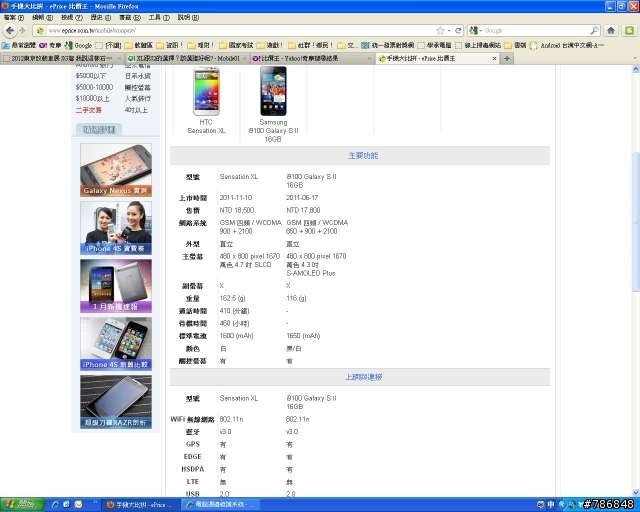This screenshot has height=512, width=640.
Task: Open the Android 台灣中文網 bookmark
Action: (566, 45)
